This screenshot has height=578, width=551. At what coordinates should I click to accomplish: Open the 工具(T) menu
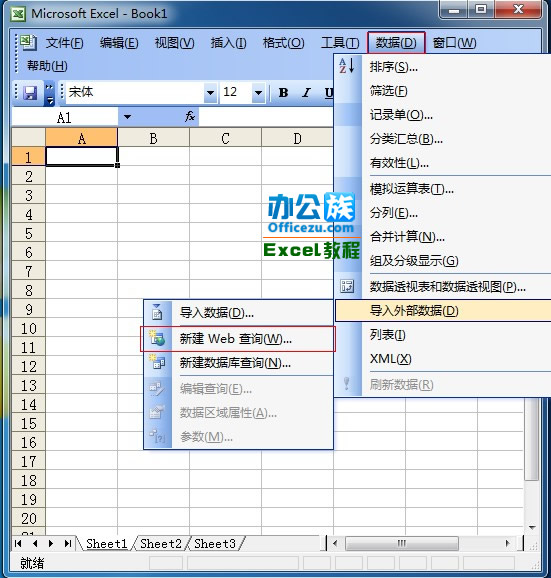[340, 43]
